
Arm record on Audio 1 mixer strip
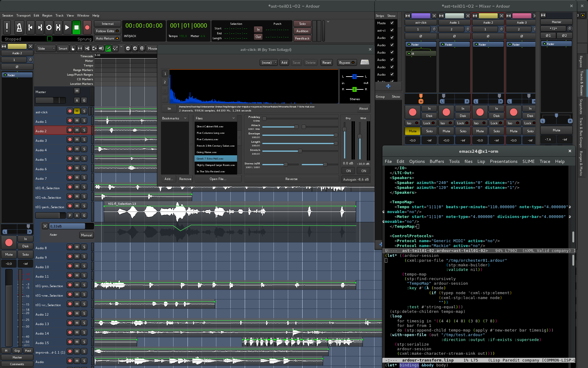click(x=446, y=112)
